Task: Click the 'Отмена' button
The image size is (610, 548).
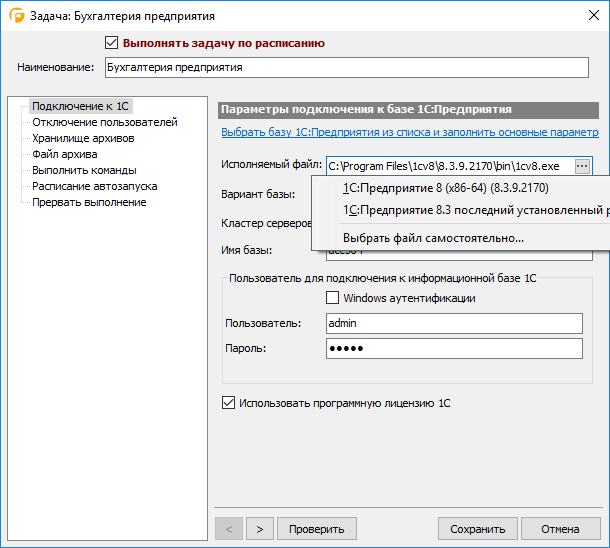Action: pyautogui.click(x=560, y=529)
